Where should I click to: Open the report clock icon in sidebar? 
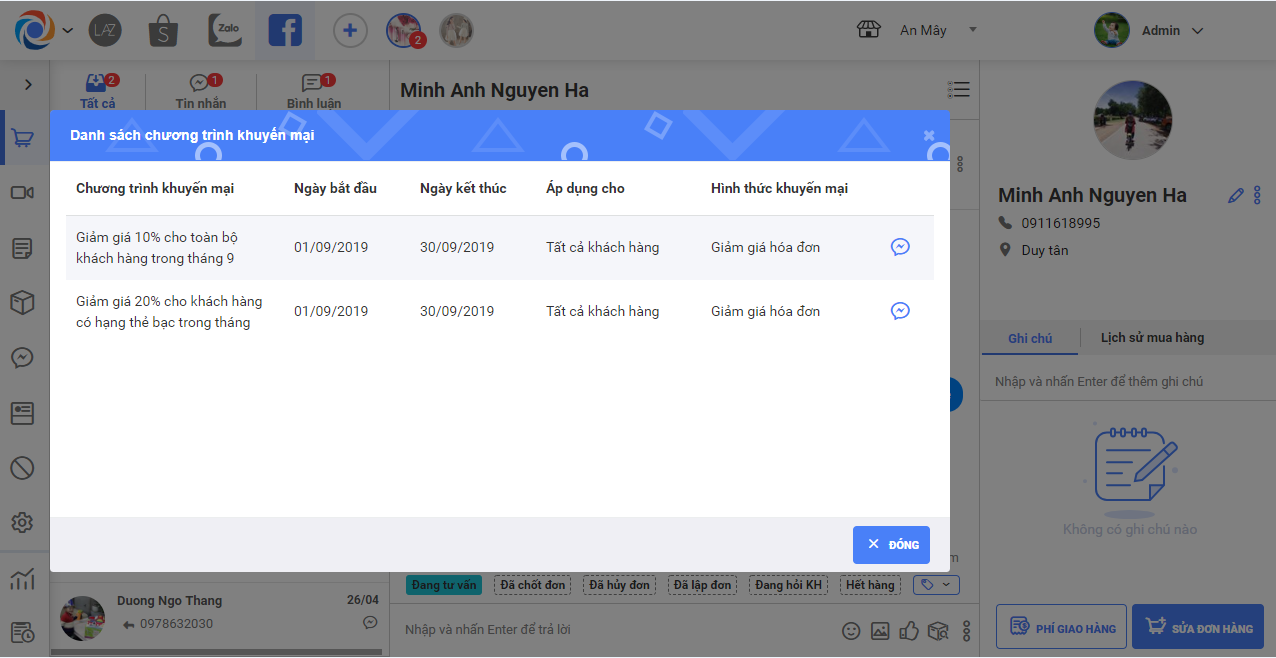[22, 632]
